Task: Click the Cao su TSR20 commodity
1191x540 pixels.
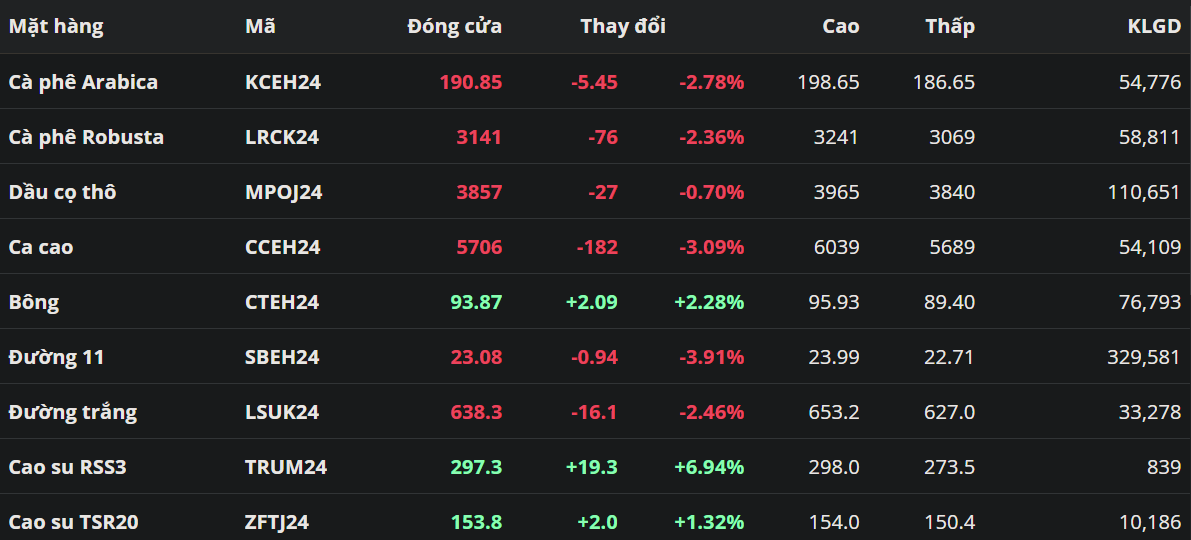Action: (73, 522)
